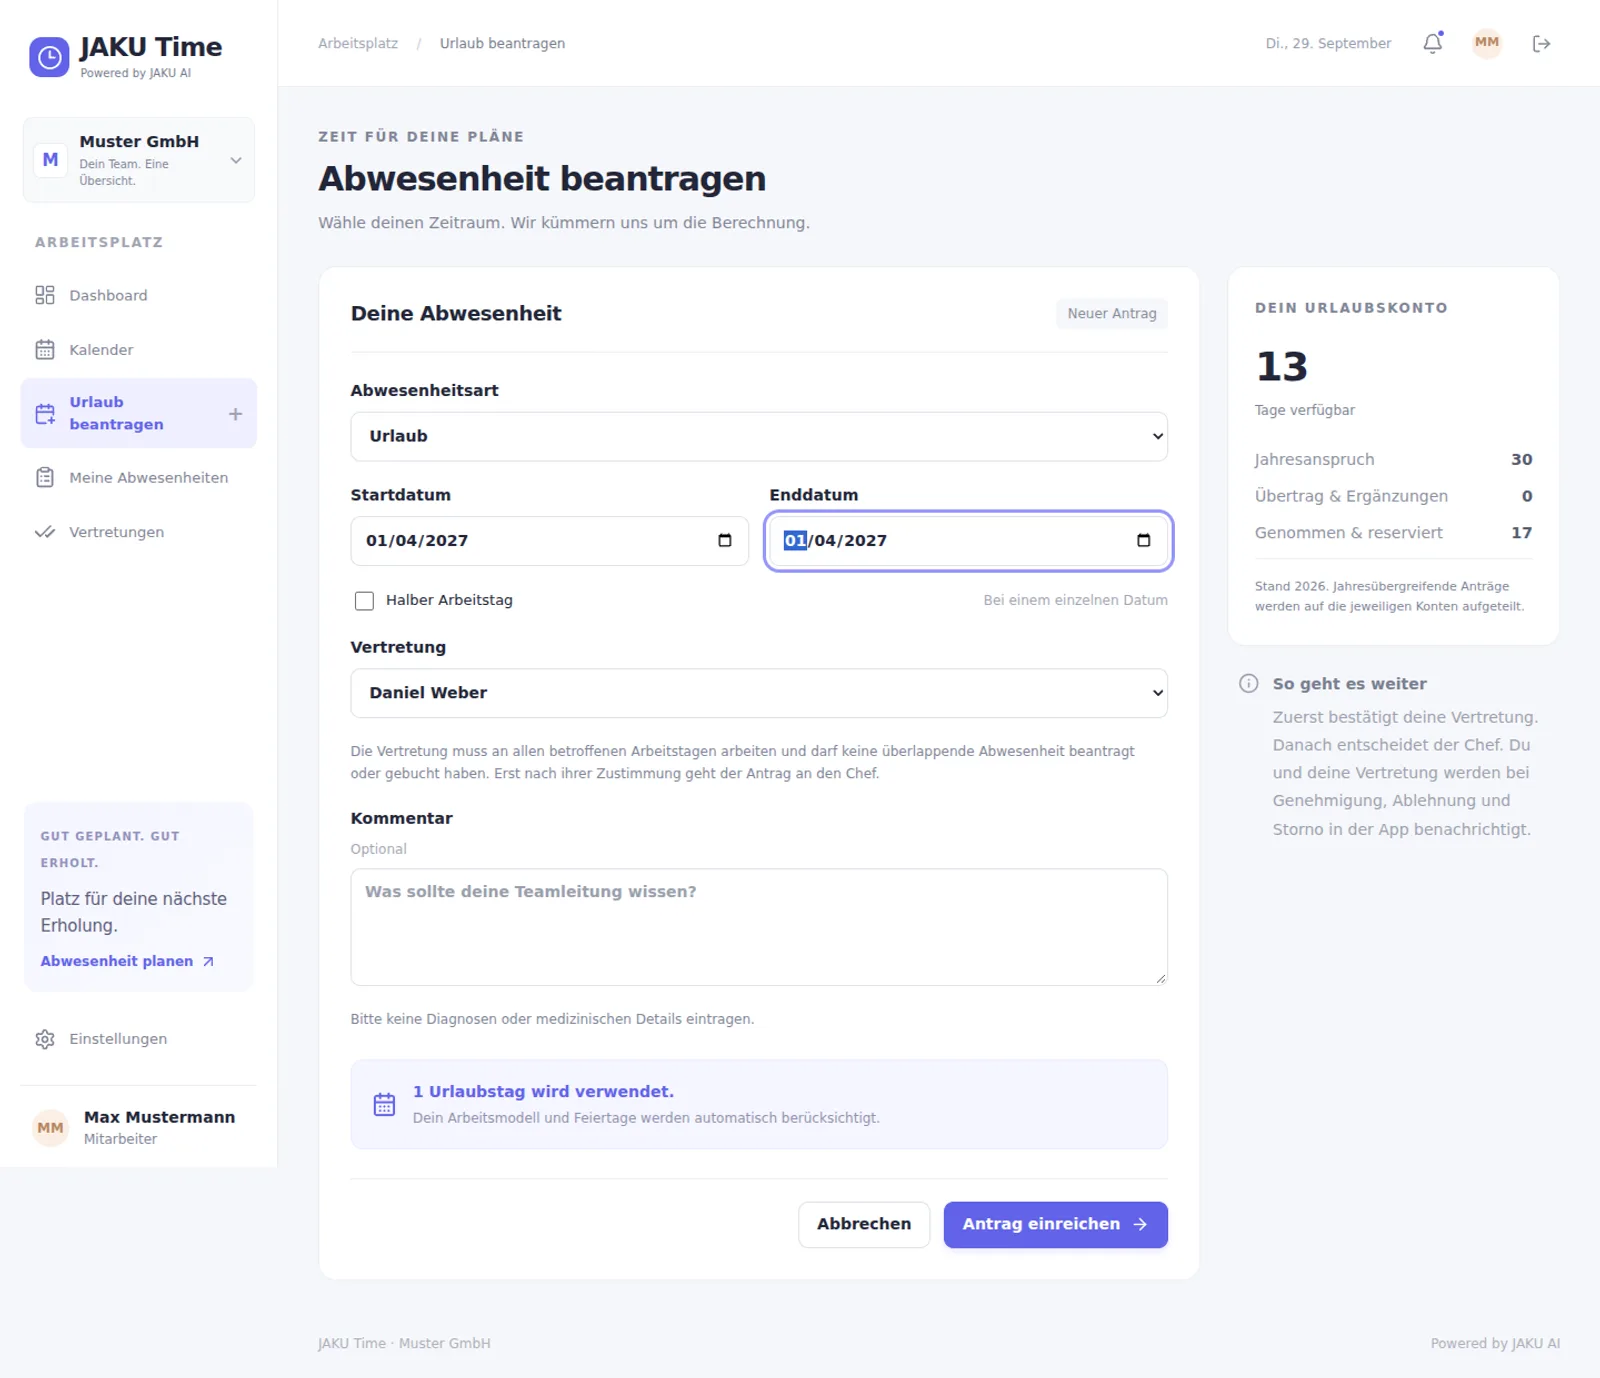1600x1378 pixels.
Task: Click the 13 Tage verfügbar number
Action: pyautogui.click(x=1281, y=367)
